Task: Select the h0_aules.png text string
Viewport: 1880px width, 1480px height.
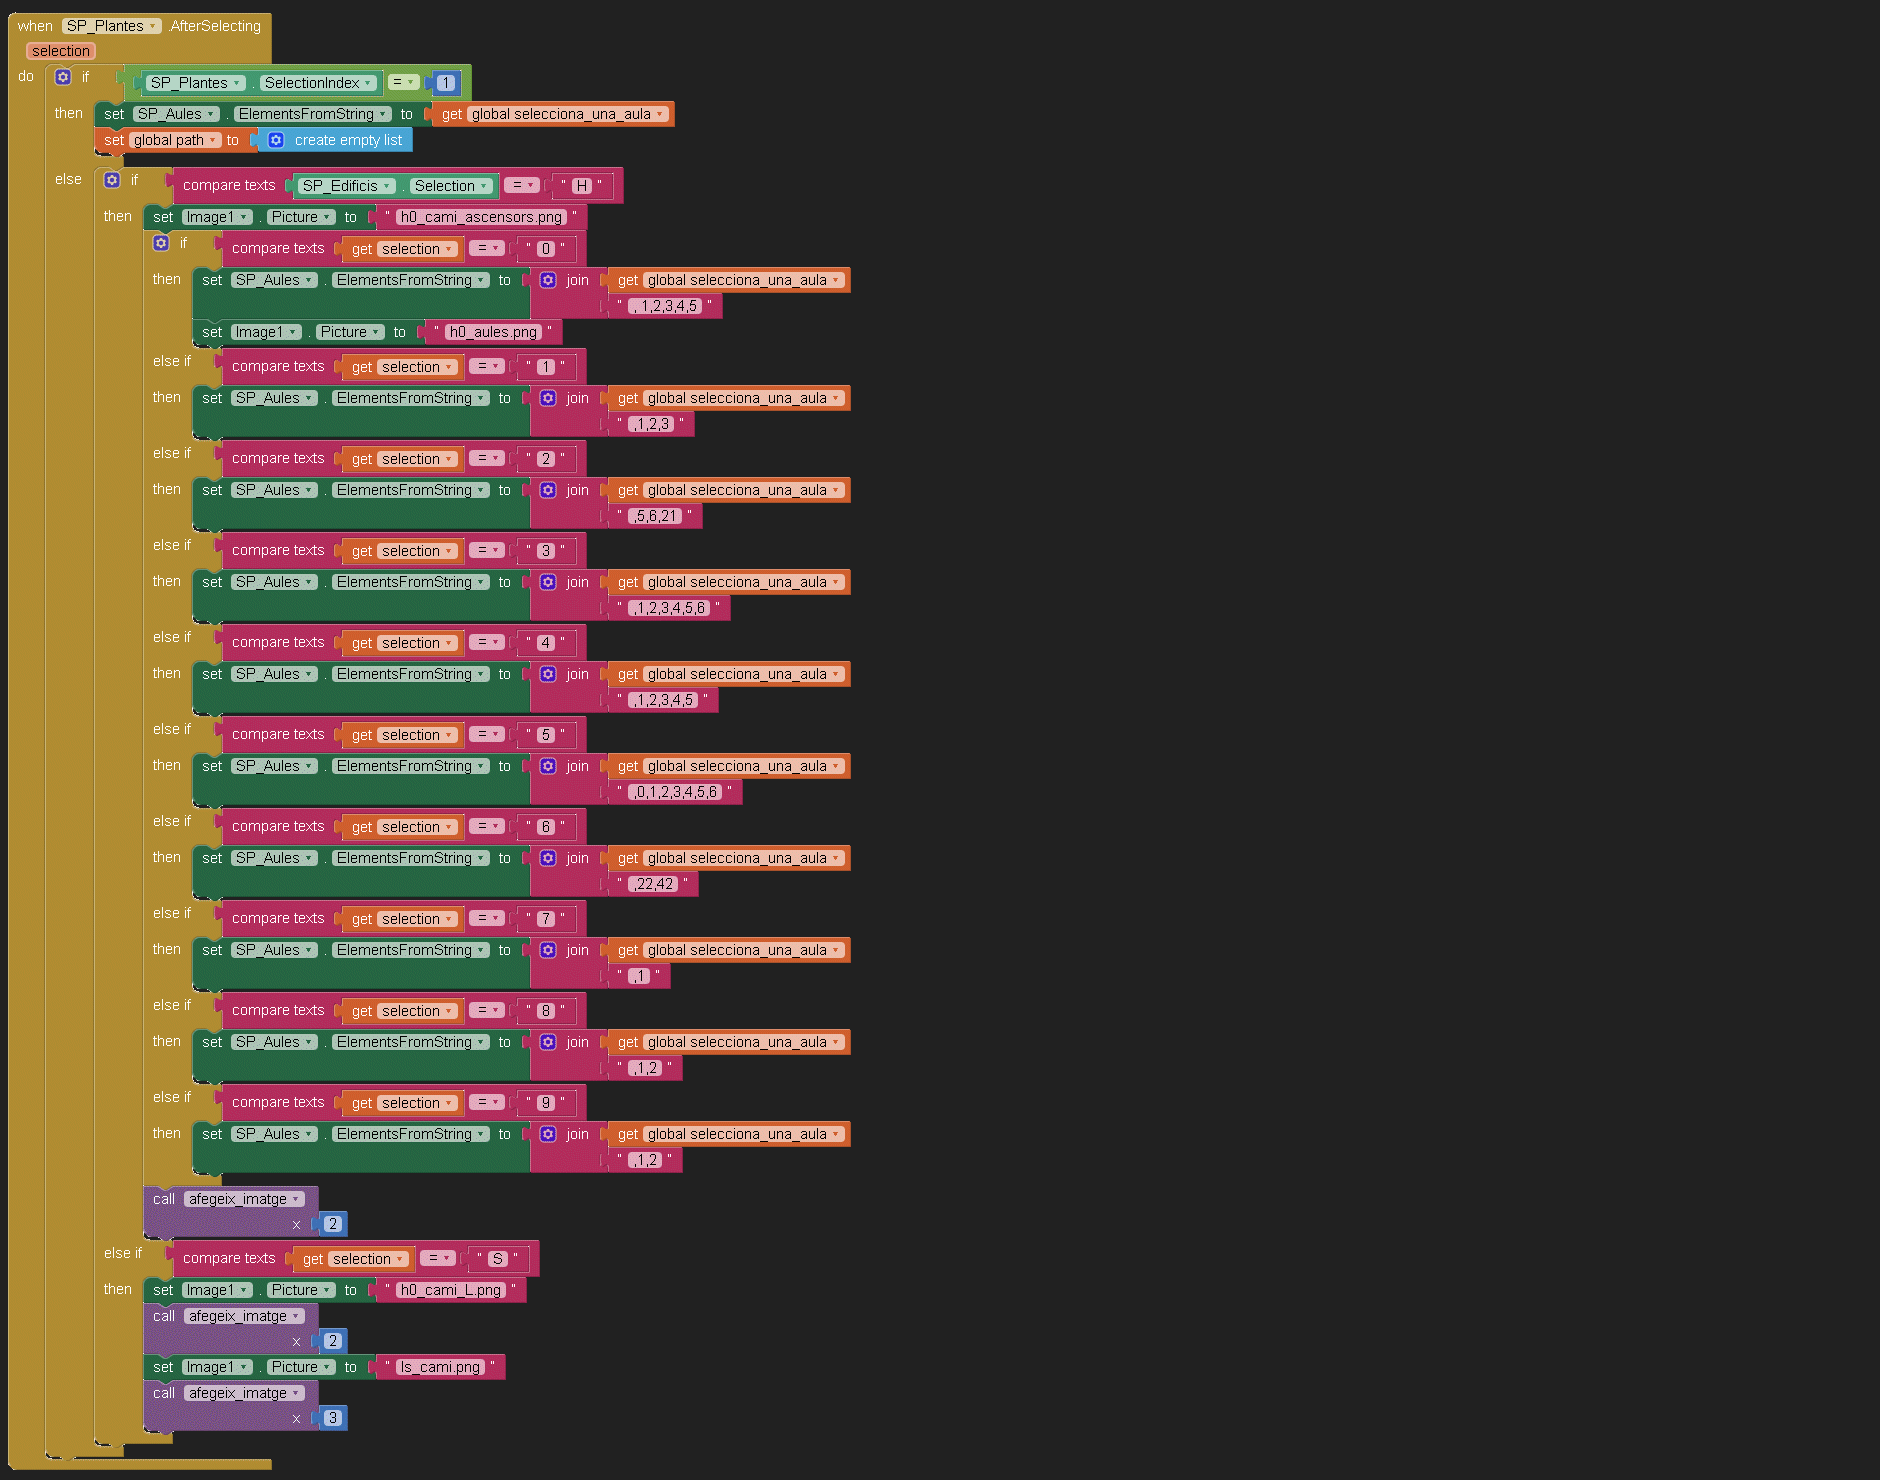Action: click(x=493, y=332)
